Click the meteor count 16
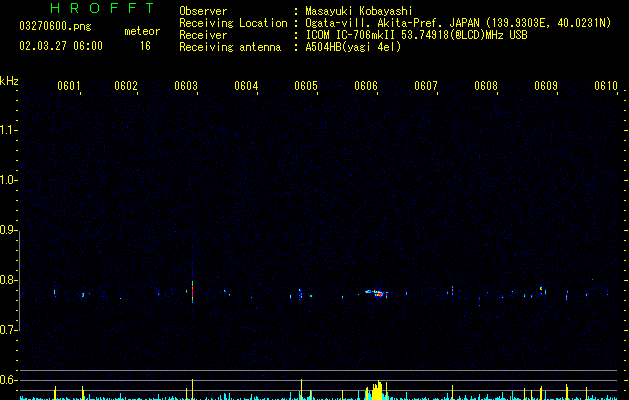The width and height of the screenshot is (629, 400). 145,46
